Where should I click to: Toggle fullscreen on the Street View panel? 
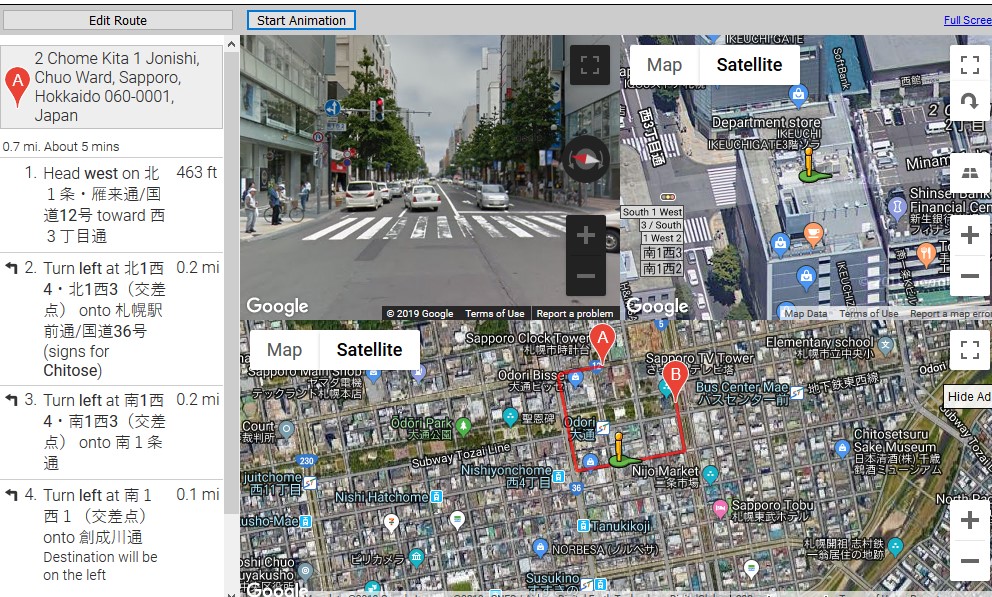(x=590, y=65)
